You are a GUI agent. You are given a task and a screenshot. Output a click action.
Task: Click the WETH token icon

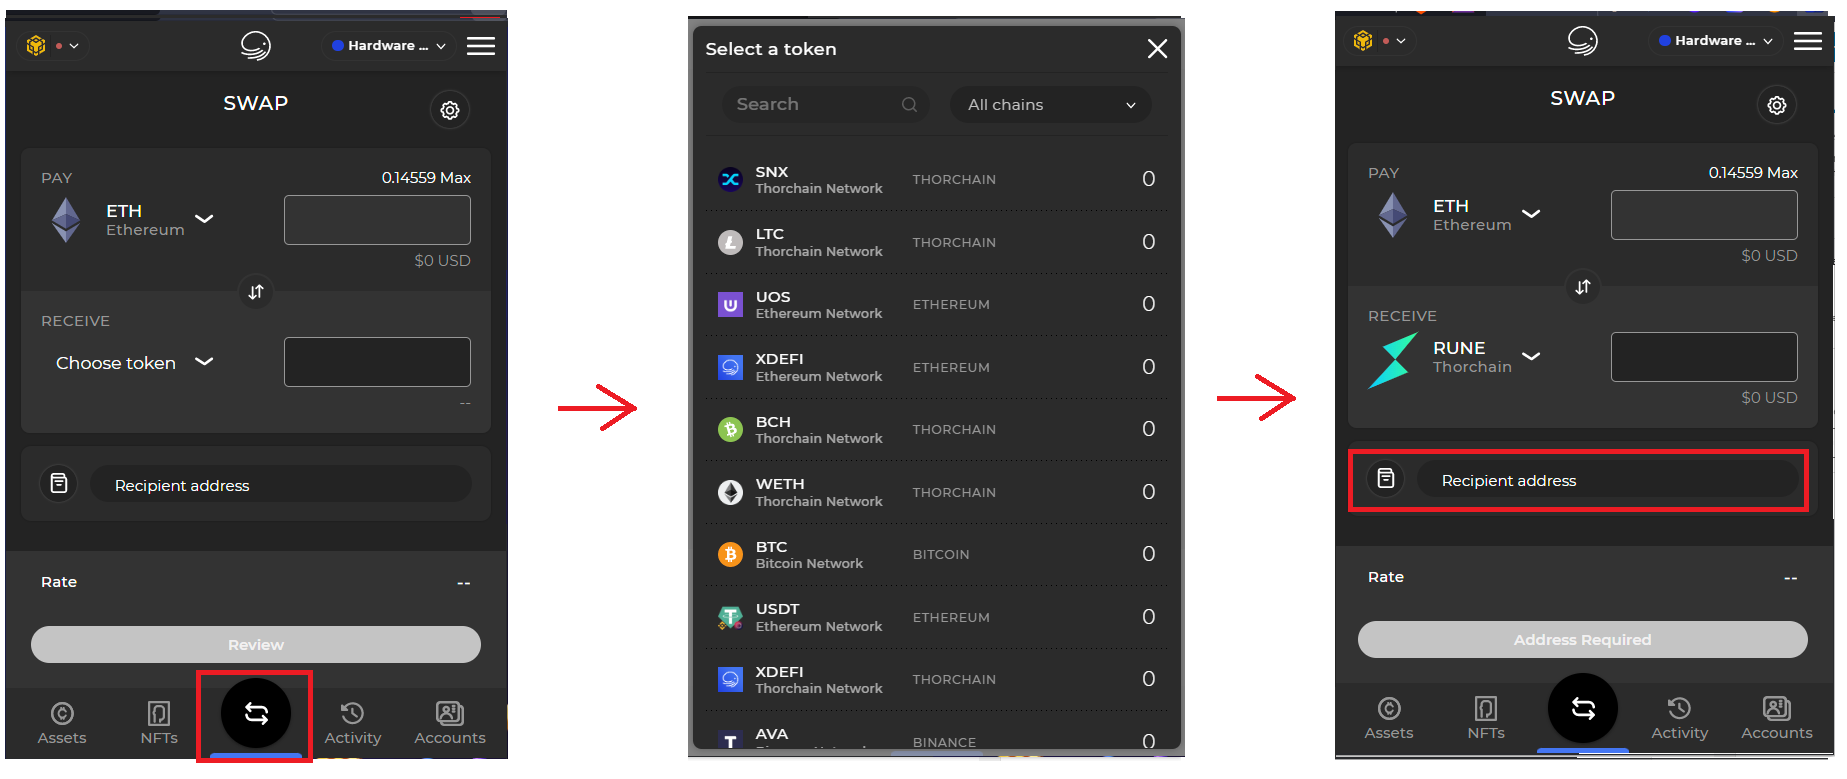click(x=731, y=492)
